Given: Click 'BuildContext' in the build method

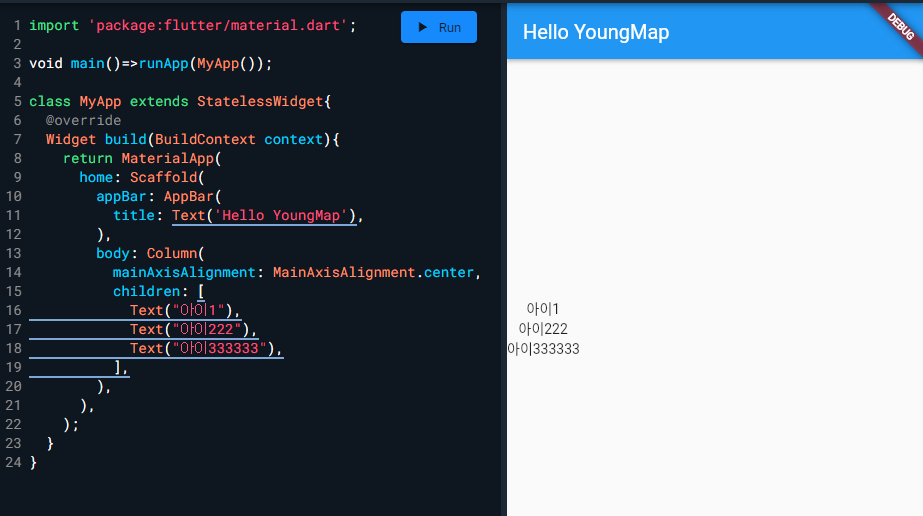Looking at the screenshot, I should coord(205,139).
